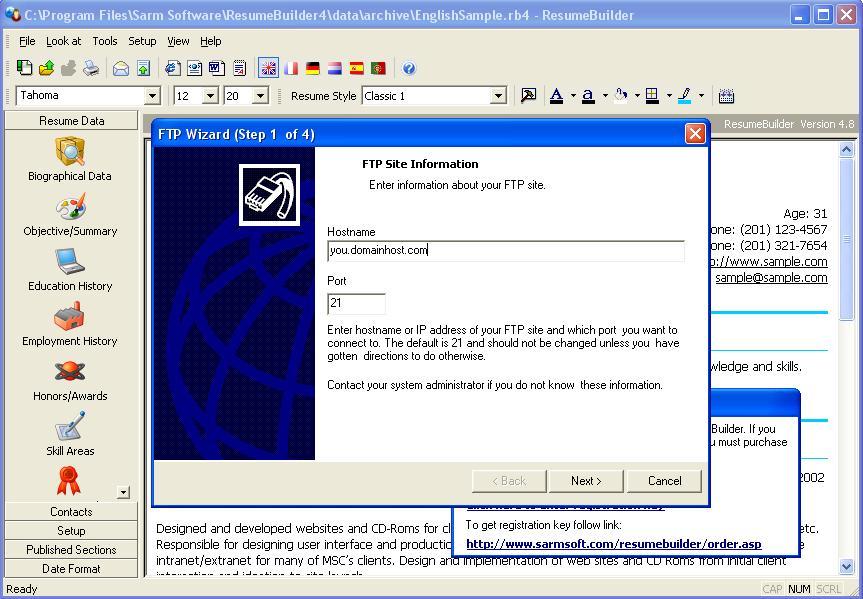This screenshot has height=599, width=863.
Task: Expand paint bucket fill color dropdown arrow
Action: pos(637,96)
